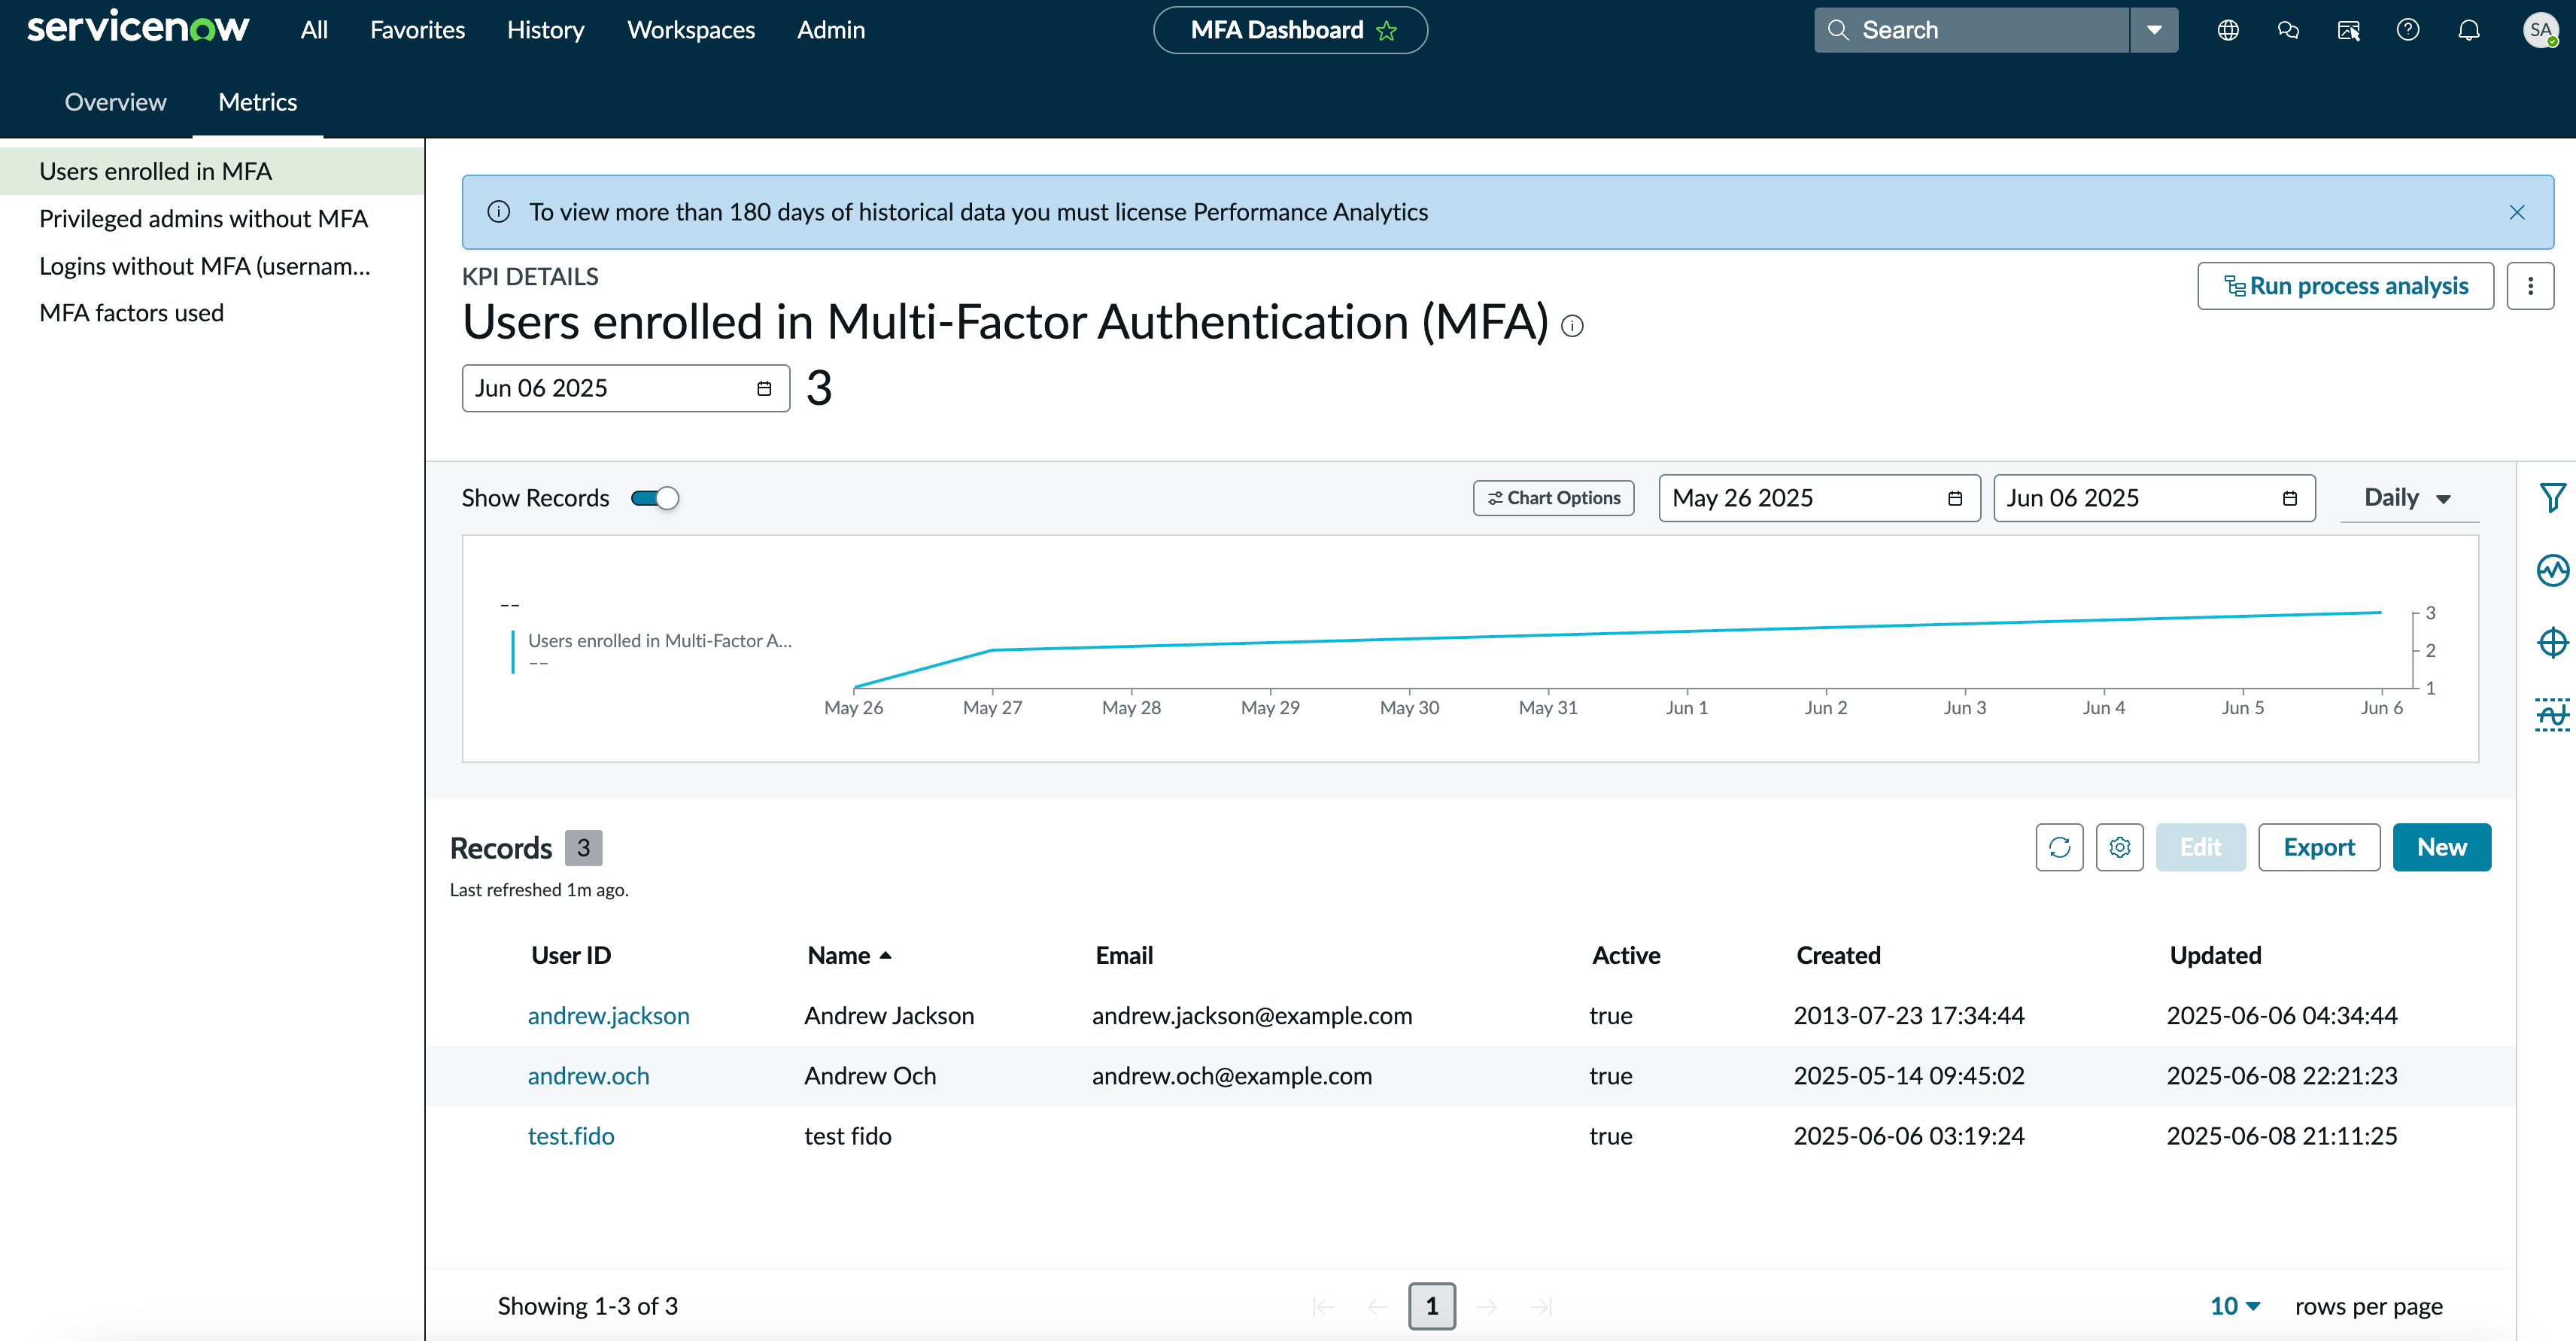Viewport: 2576px width, 1341px height.
Task: Open the Favorites menu
Action: [417, 30]
